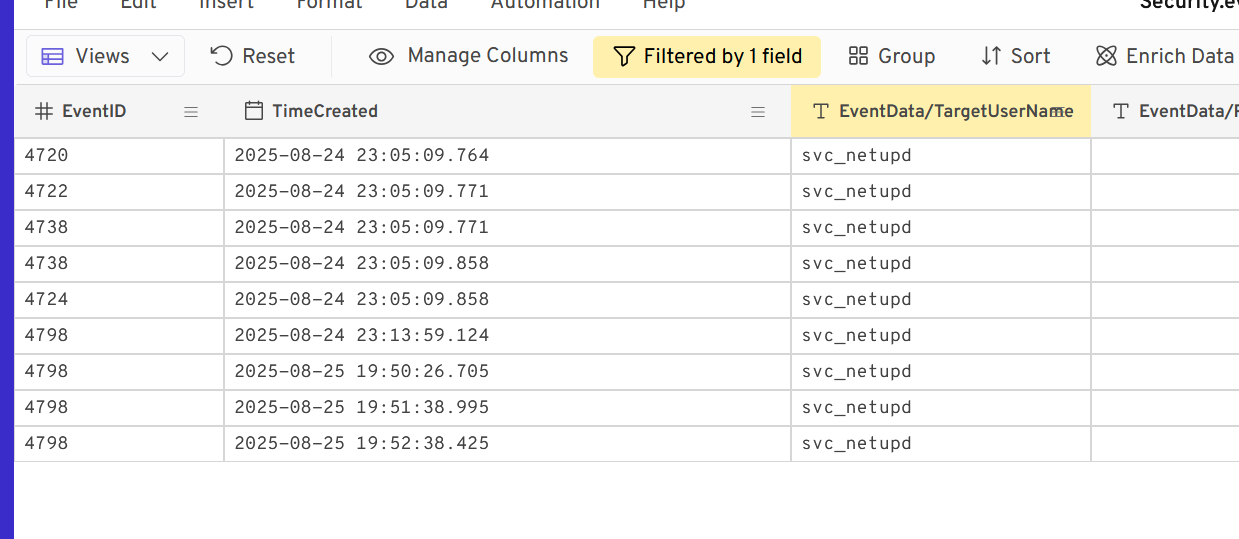Open the EventID column menu icon
Image resolution: width=1239 pixels, height=539 pixels.
coord(191,112)
